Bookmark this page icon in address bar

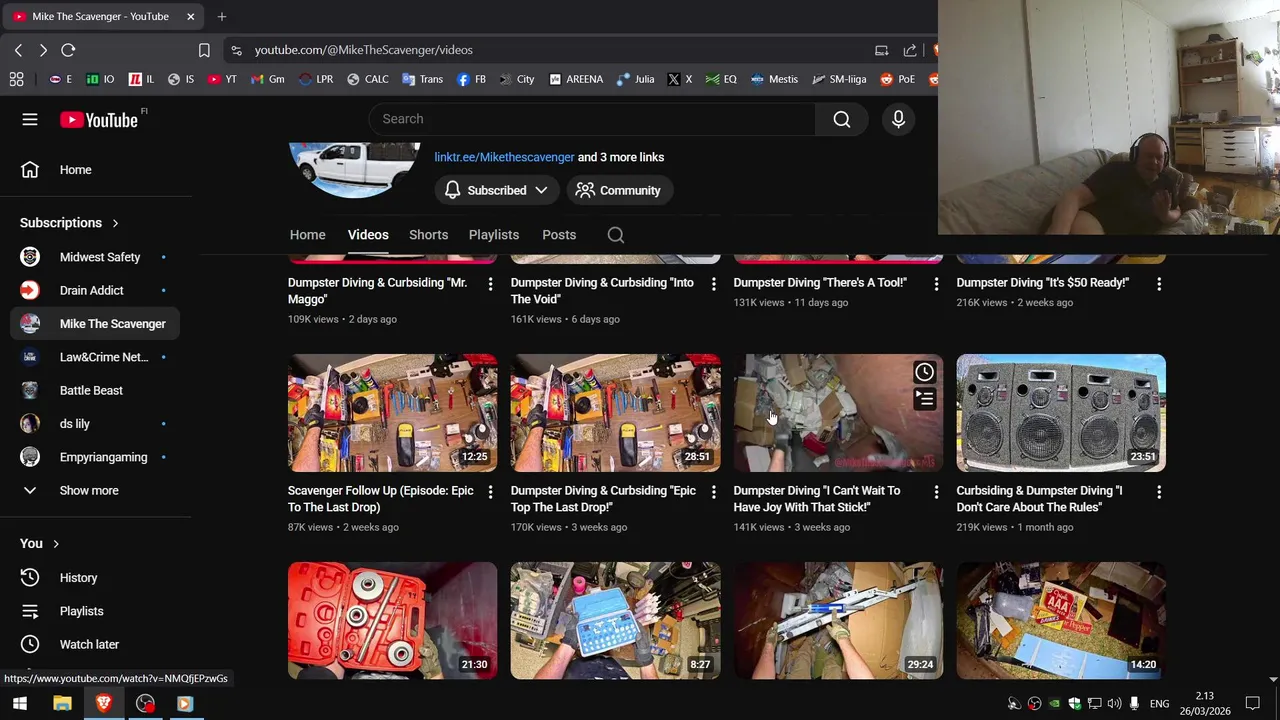tap(204, 50)
